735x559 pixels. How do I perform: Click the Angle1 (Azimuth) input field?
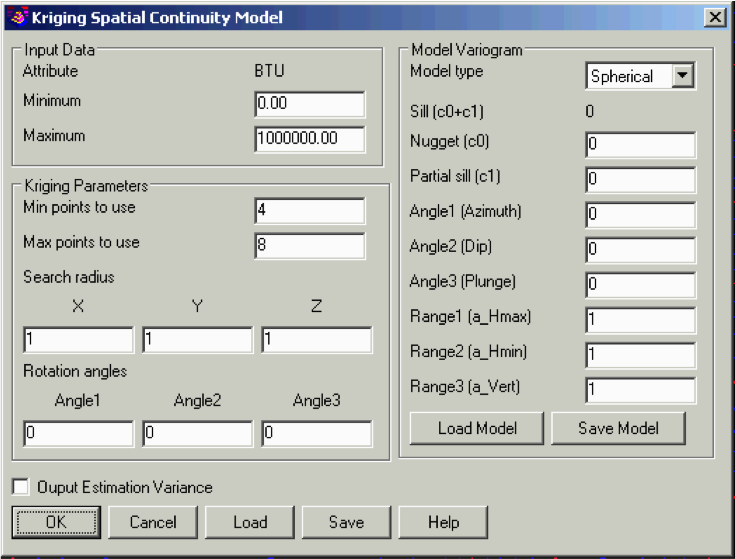(640, 215)
